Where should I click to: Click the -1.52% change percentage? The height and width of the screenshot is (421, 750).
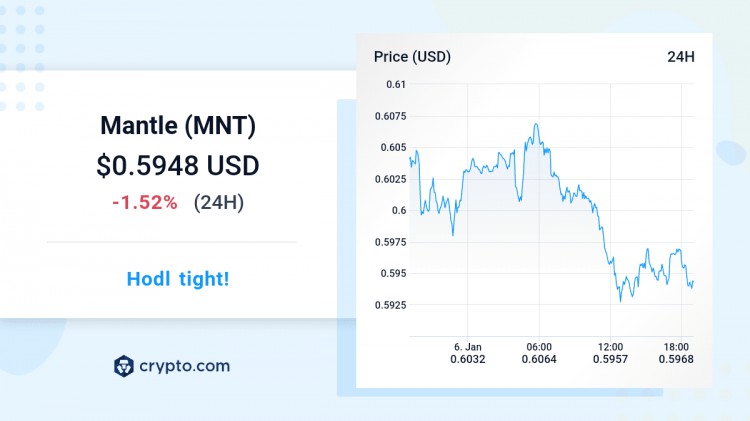coord(144,202)
